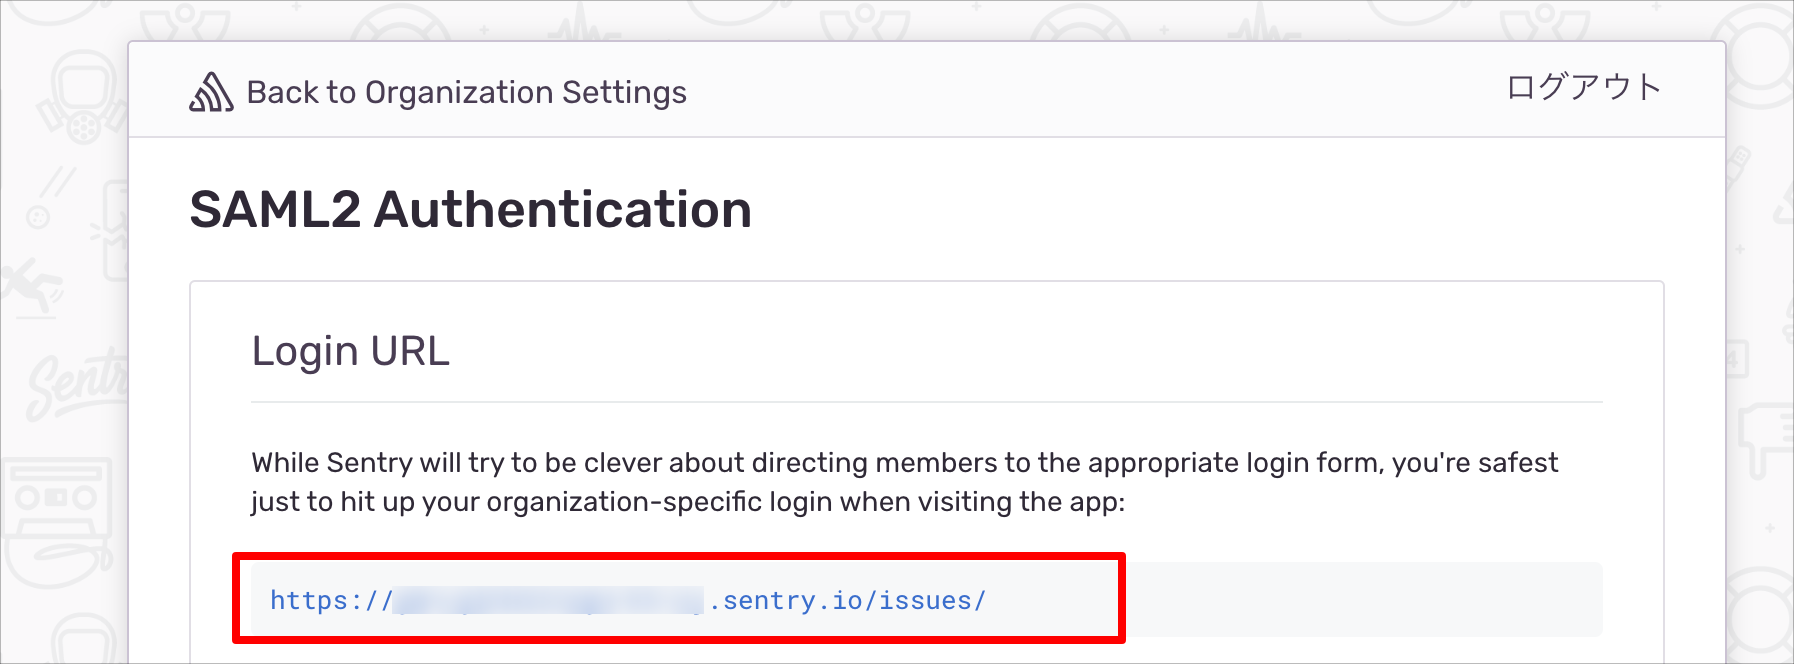Click the 'While Sentry will try' description text

click(x=904, y=482)
